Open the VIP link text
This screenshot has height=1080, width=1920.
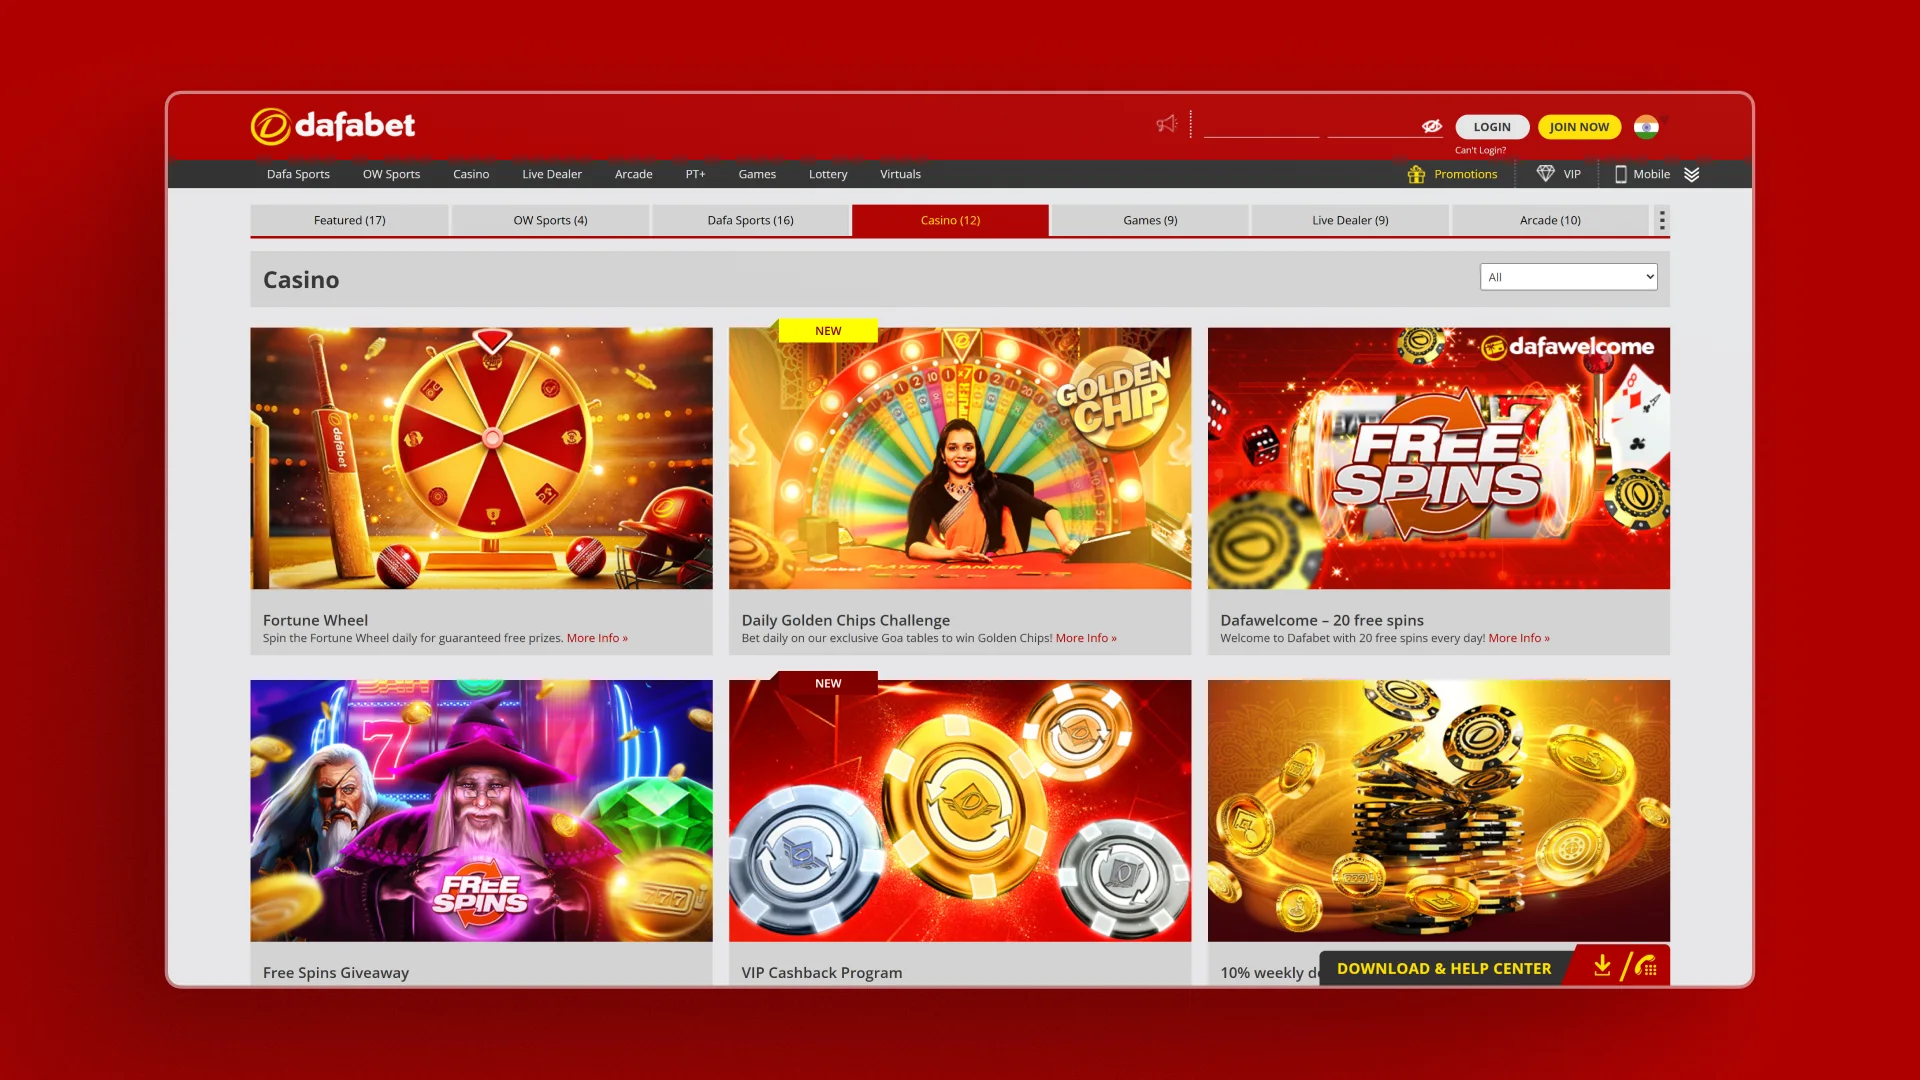[1572, 174]
